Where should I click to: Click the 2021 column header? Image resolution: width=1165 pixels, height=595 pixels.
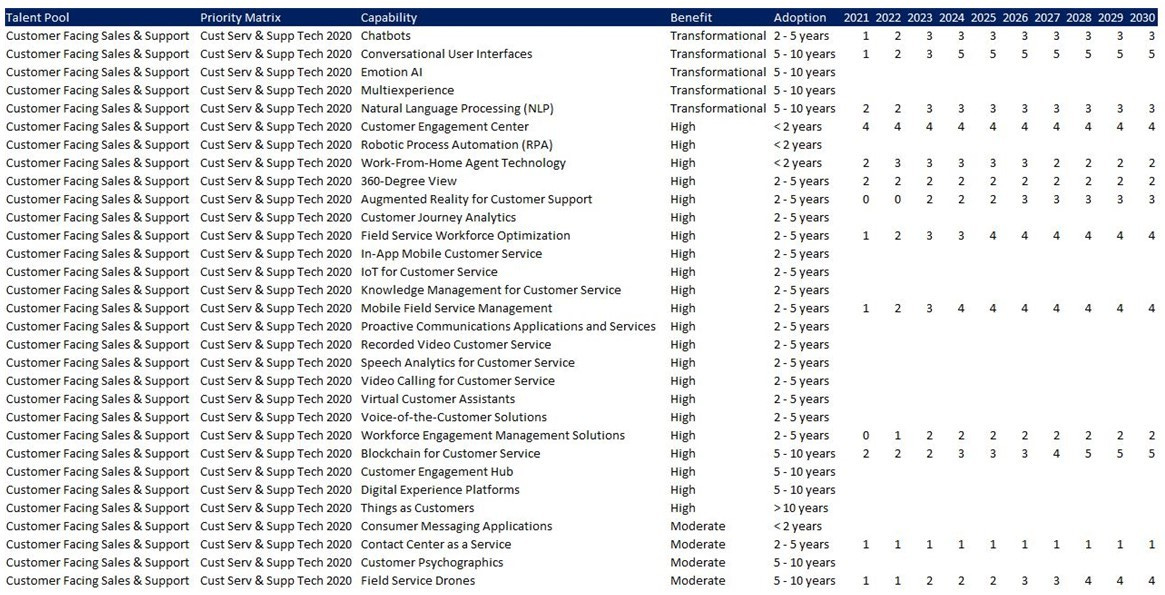[x=857, y=18]
